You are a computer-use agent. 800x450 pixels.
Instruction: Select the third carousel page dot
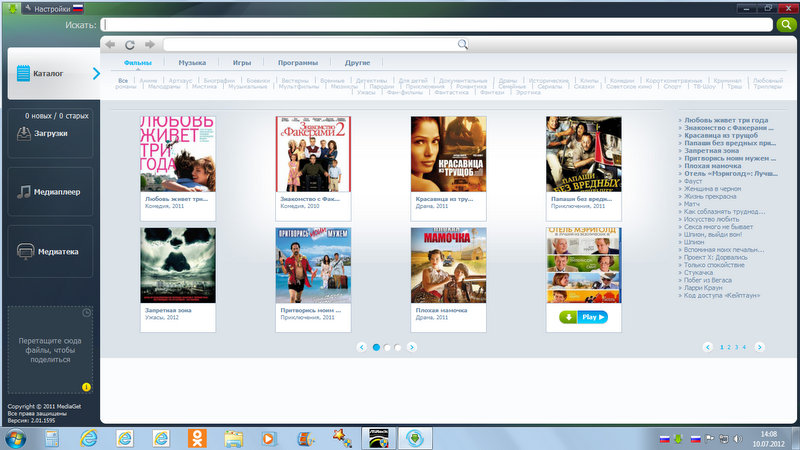click(397, 347)
